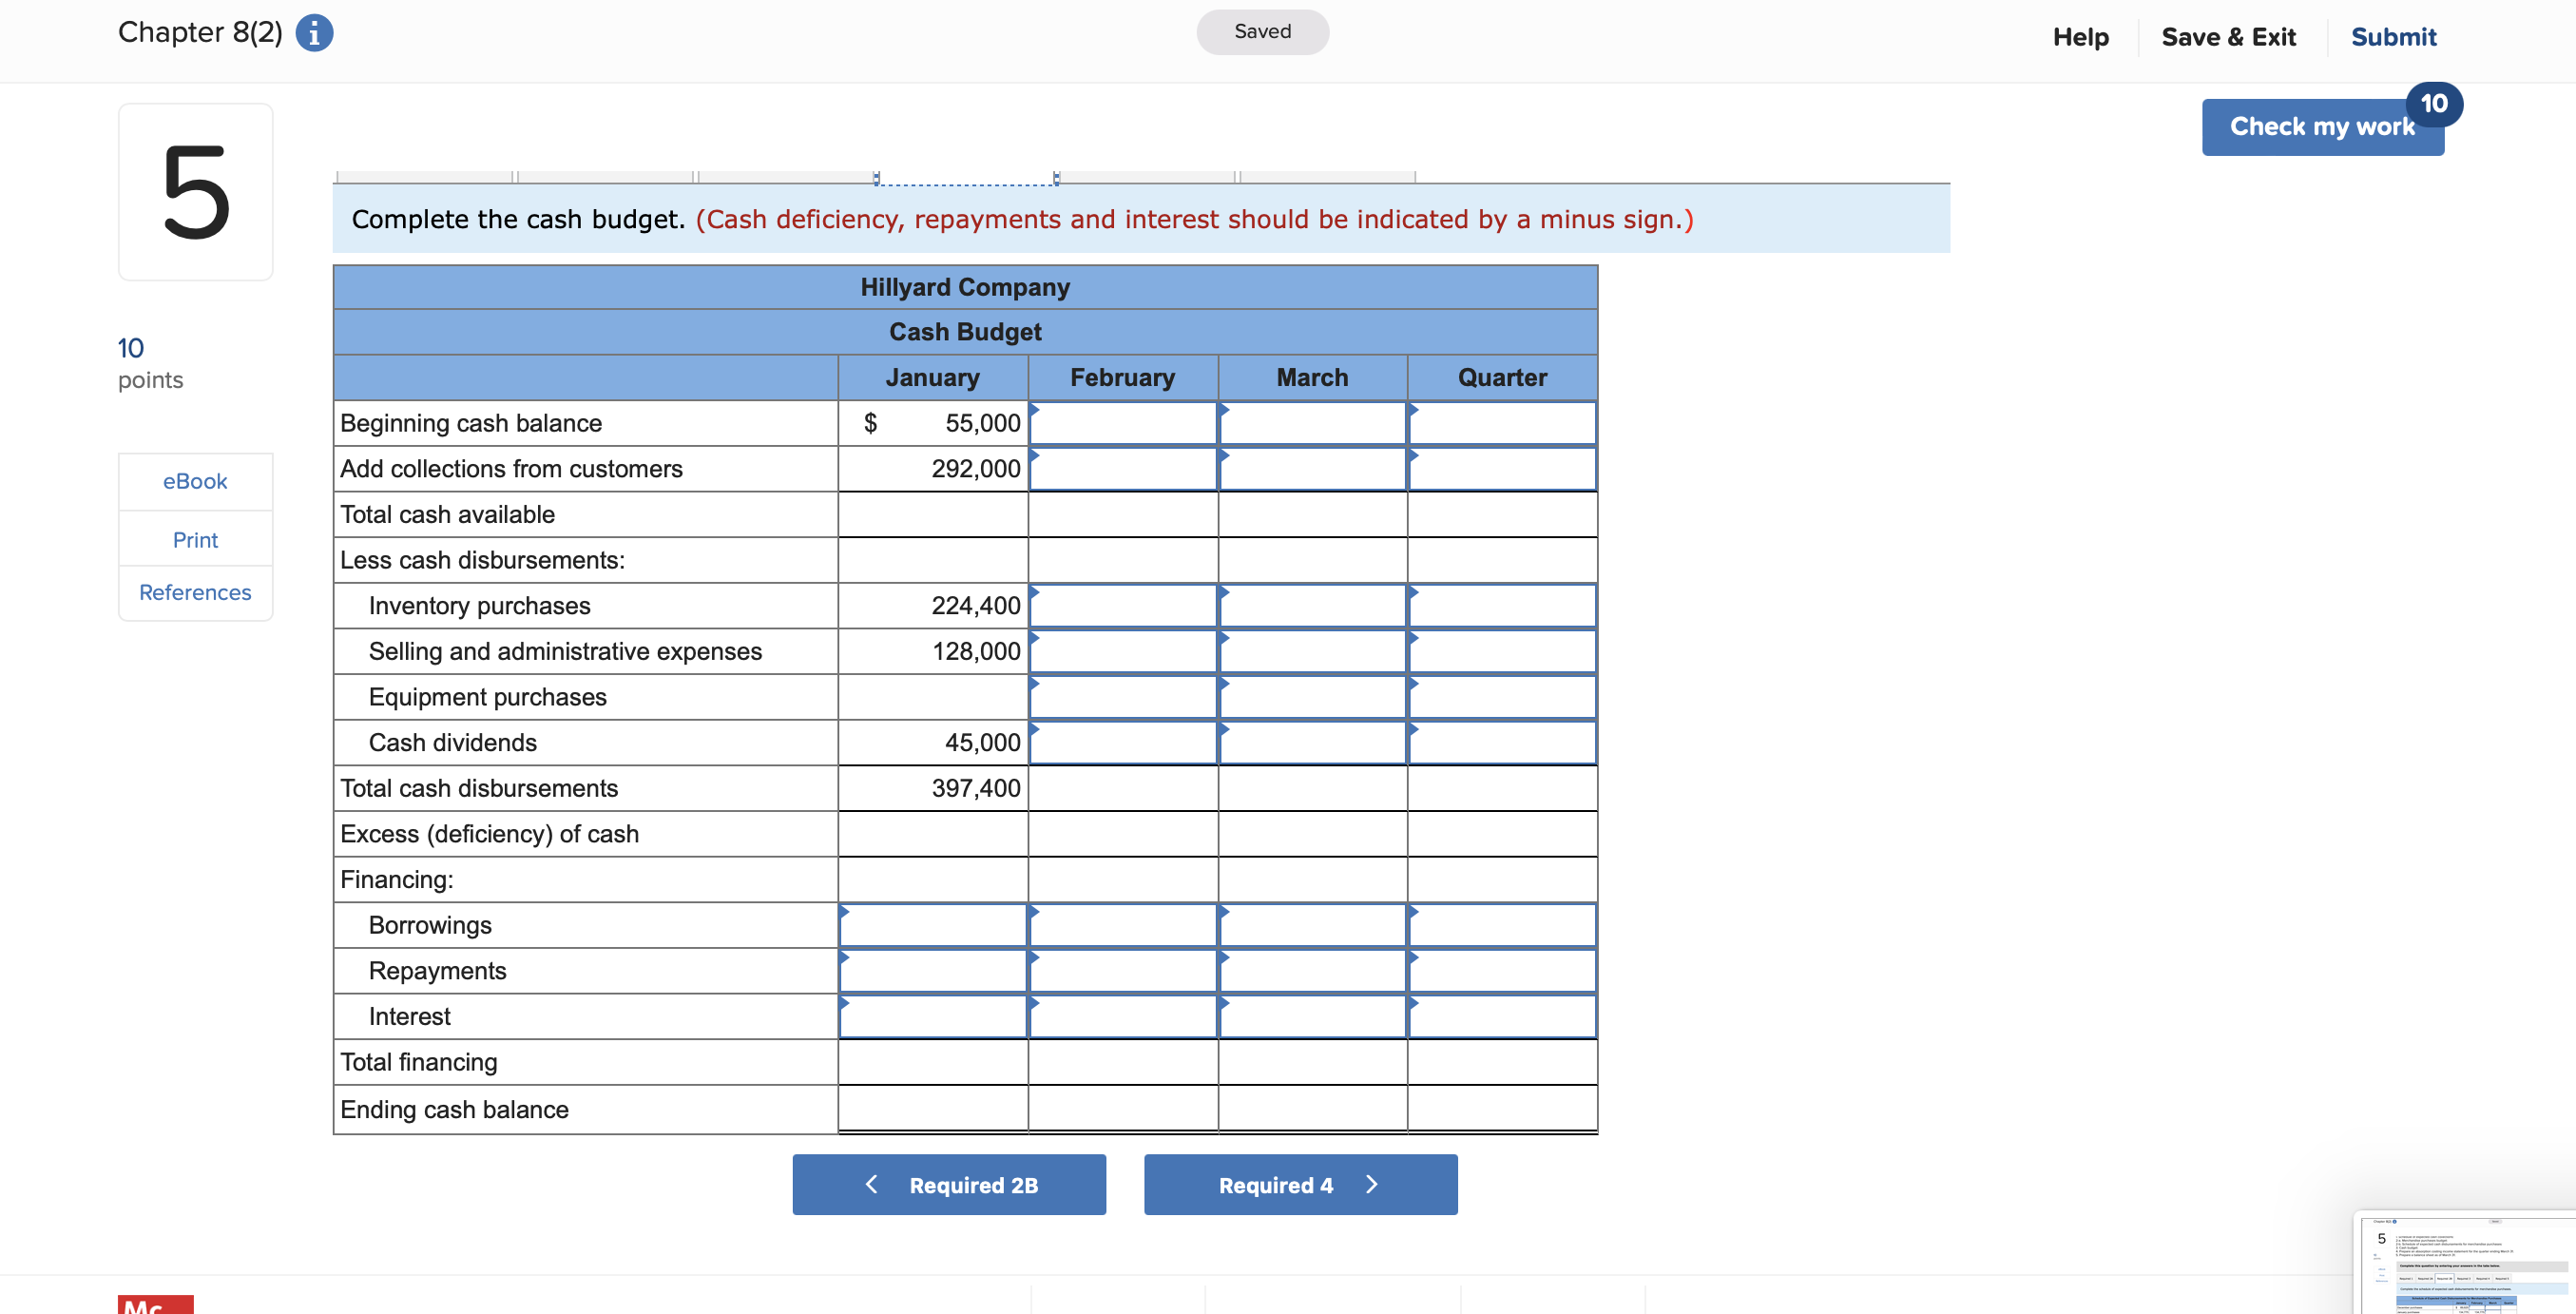Open the References link
2576x1314 pixels.
(x=195, y=592)
